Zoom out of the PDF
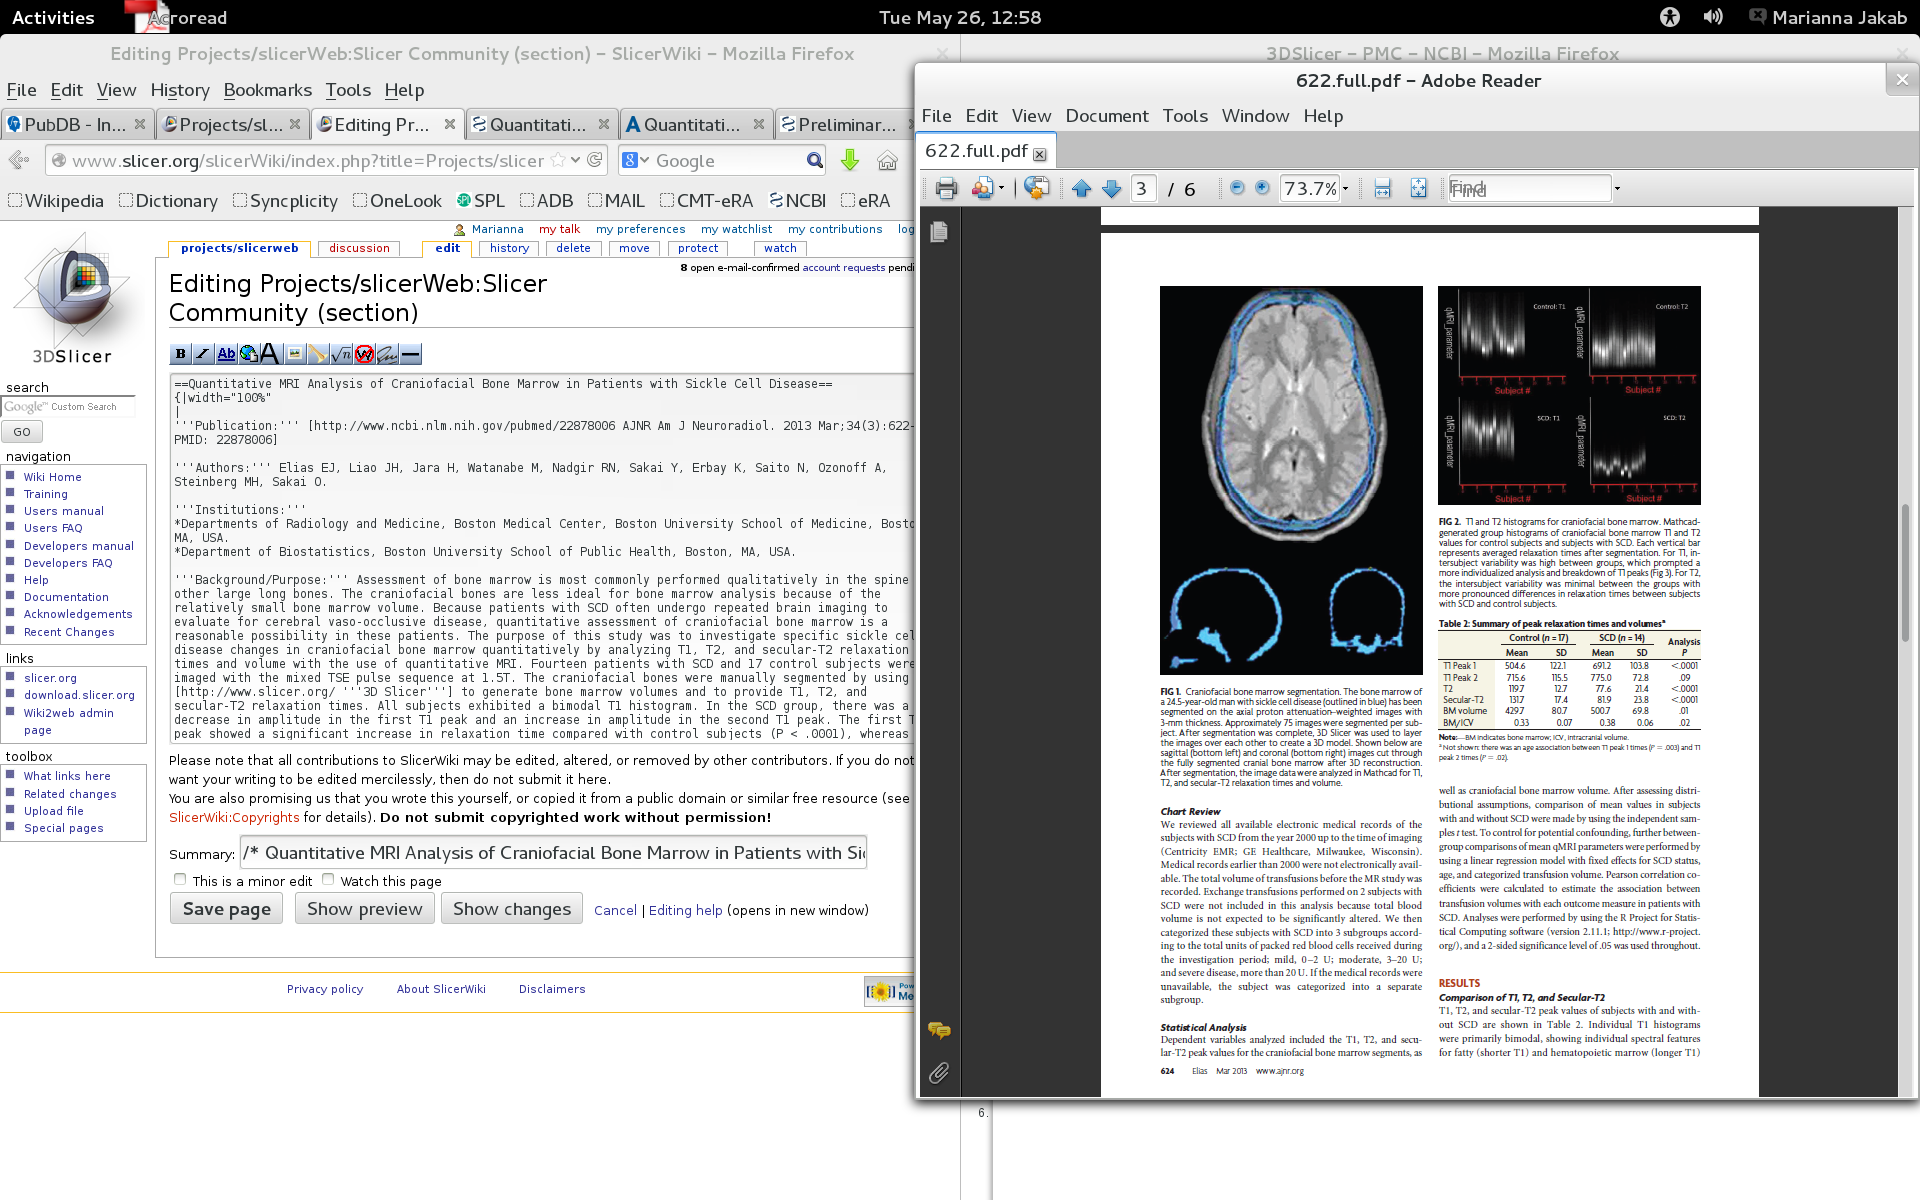The height and width of the screenshot is (1200, 1920). click(1237, 188)
